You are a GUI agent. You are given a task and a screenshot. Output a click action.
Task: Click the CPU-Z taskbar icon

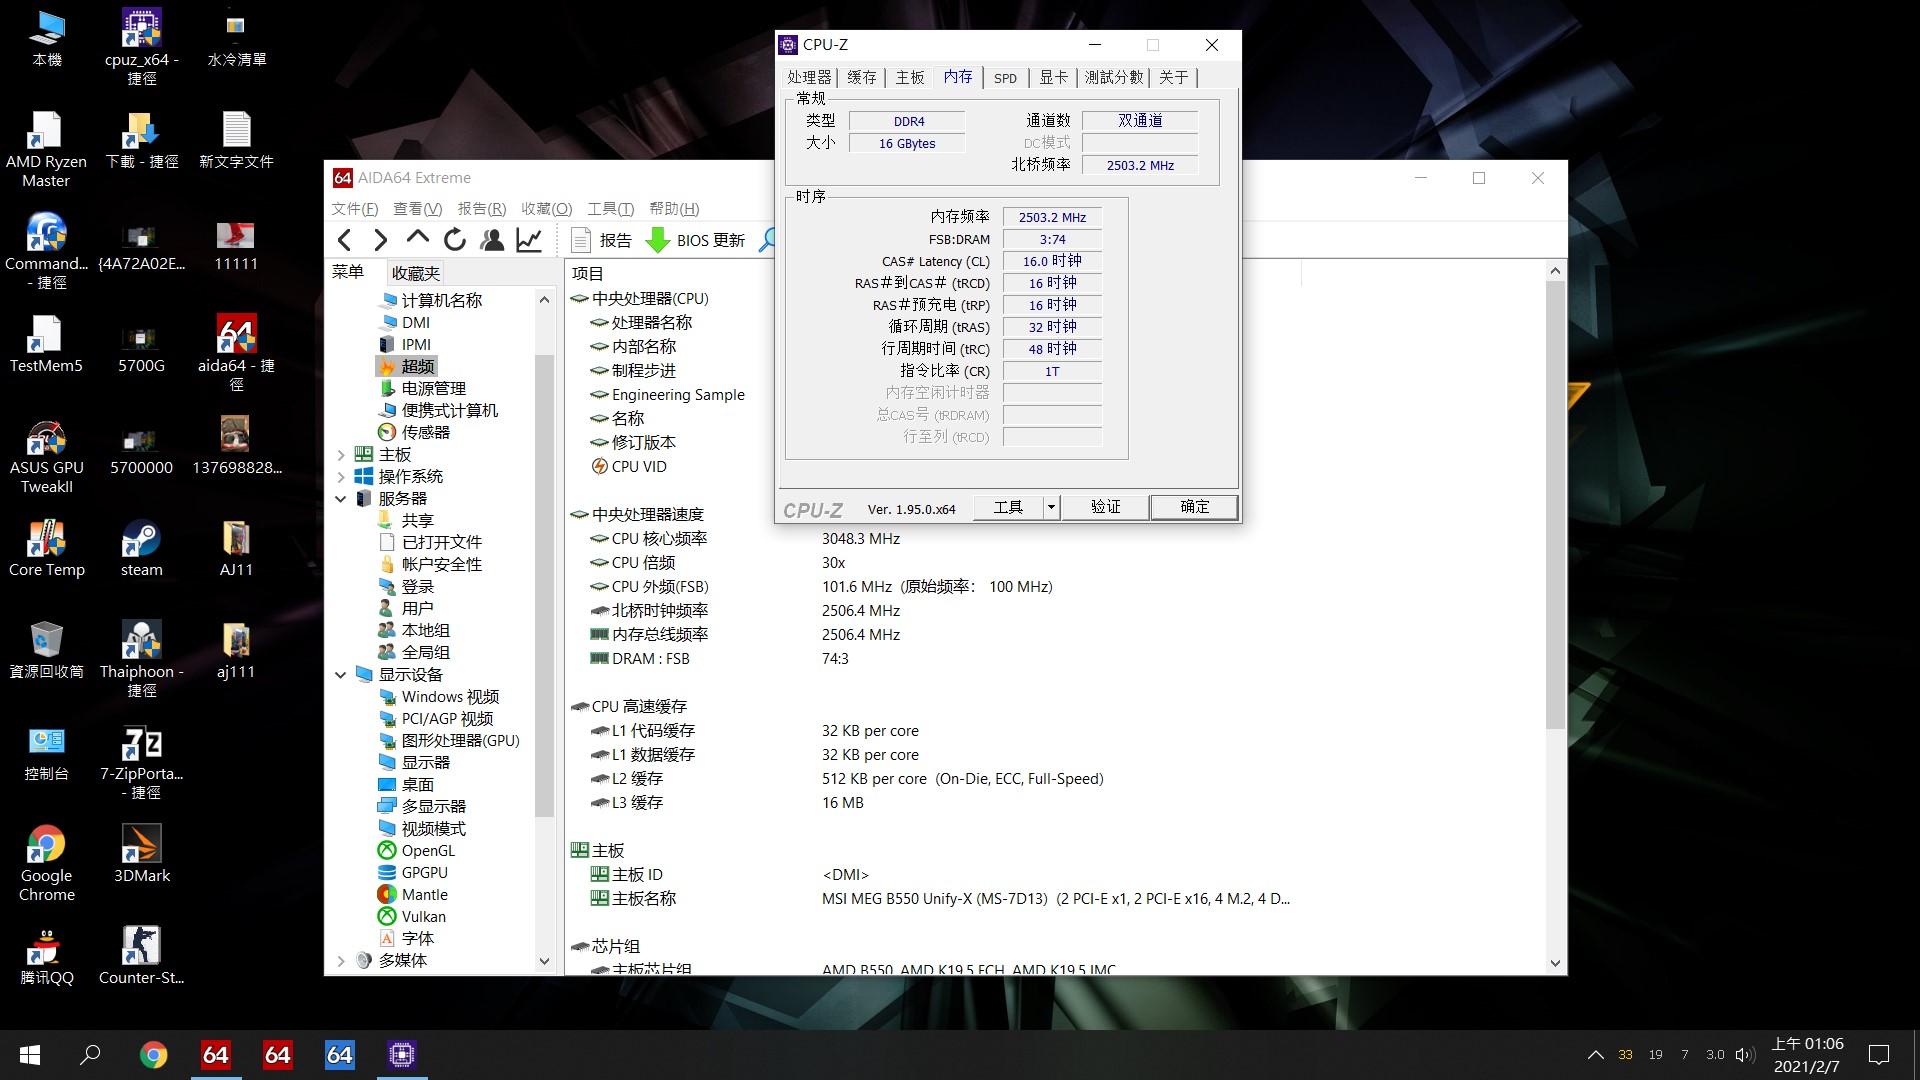coord(402,1054)
